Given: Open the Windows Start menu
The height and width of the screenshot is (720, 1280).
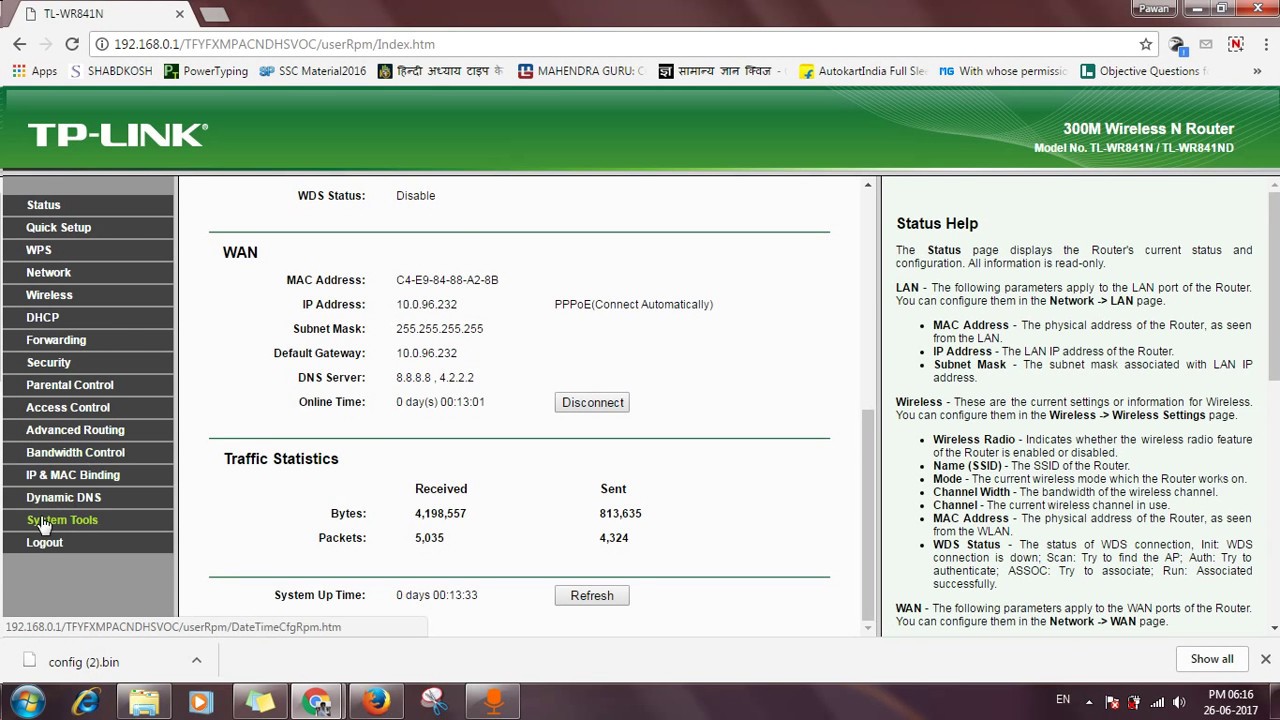Looking at the screenshot, I should (27, 701).
